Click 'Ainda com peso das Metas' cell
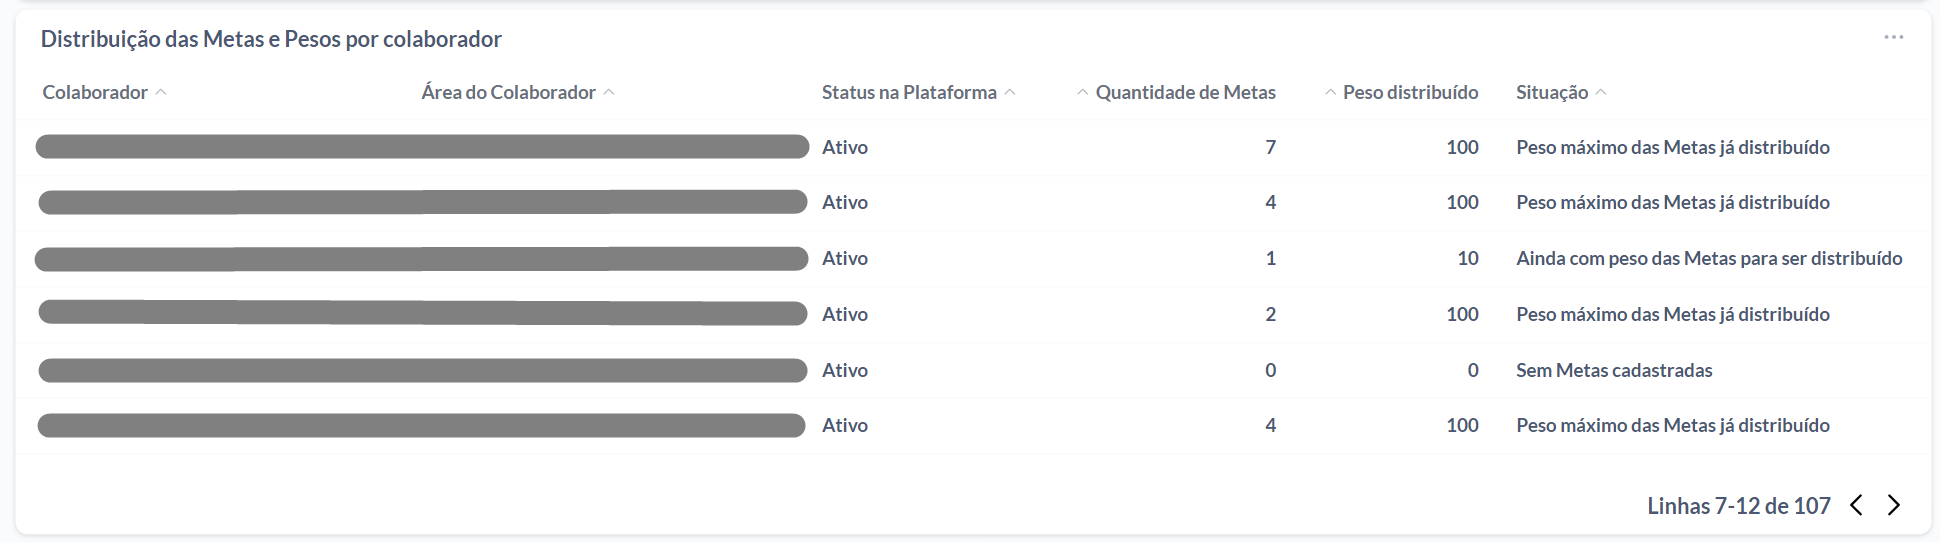This screenshot has height=542, width=1940. click(x=1708, y=258)
